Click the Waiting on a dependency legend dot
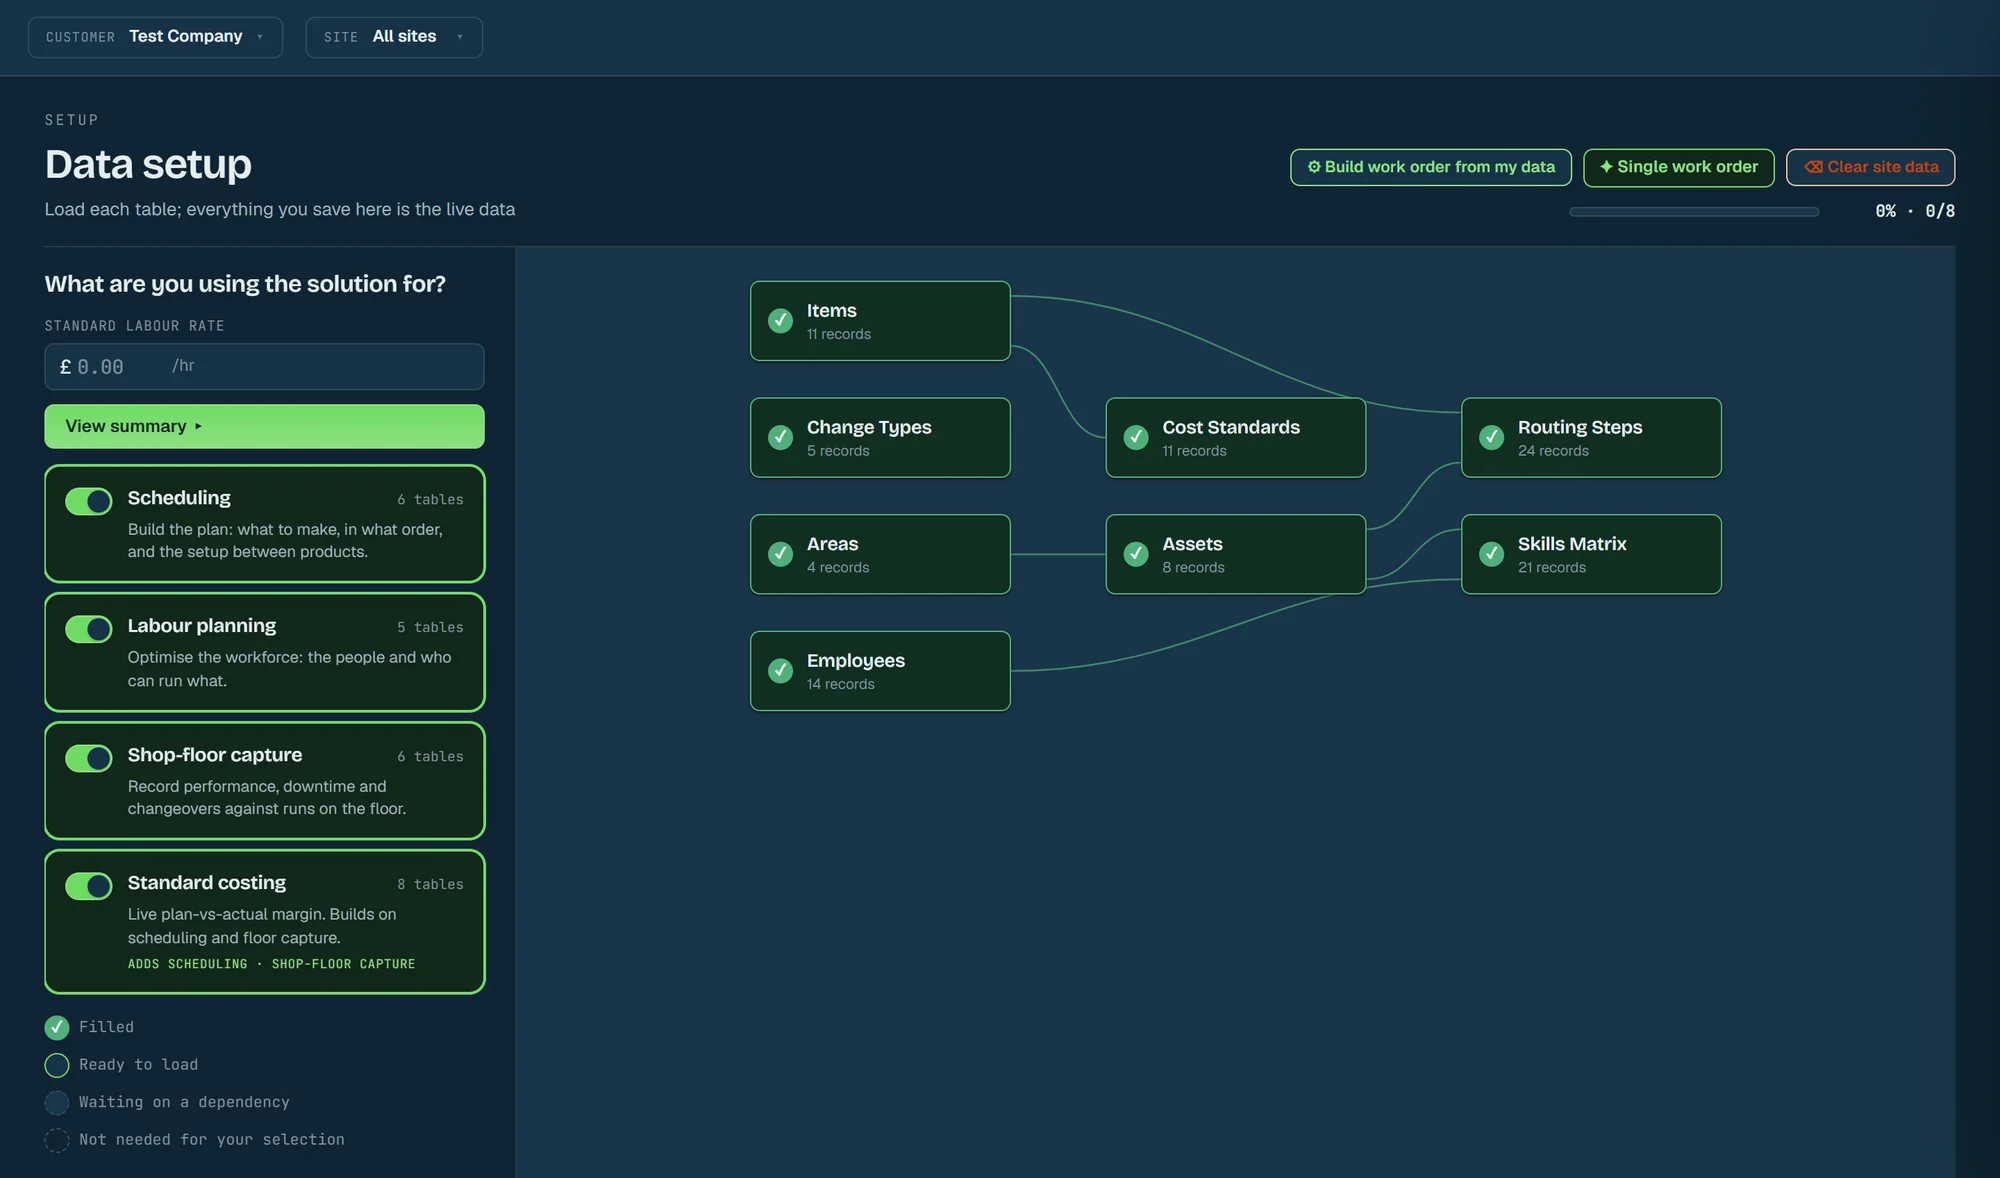The height and width of the screenshot is (1178, 2000). tap(57, 1102)
